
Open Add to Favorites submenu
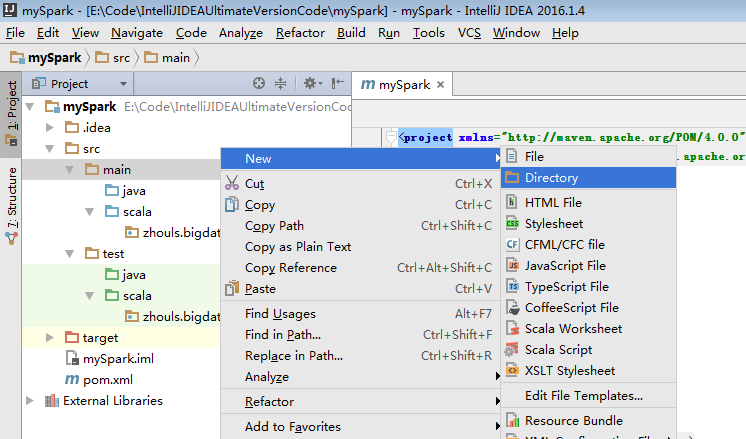[361, 426]
